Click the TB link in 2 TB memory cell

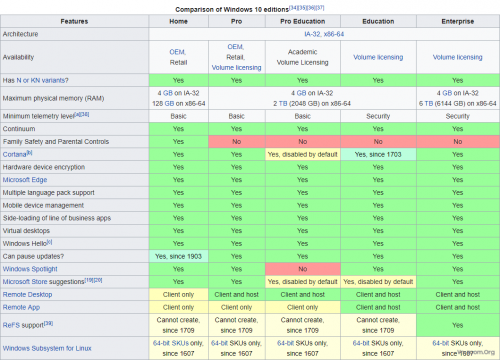pyautogui.click(x=283, y=104)
